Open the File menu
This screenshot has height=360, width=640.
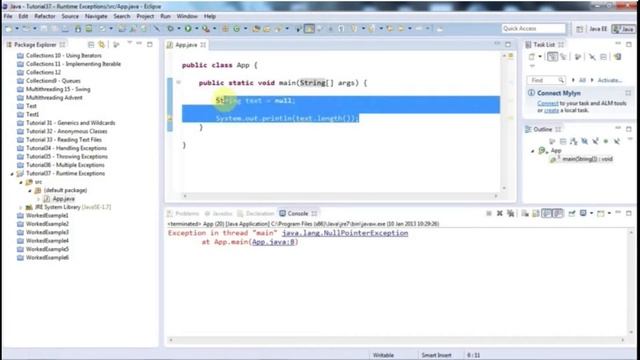tap(8, 16)
